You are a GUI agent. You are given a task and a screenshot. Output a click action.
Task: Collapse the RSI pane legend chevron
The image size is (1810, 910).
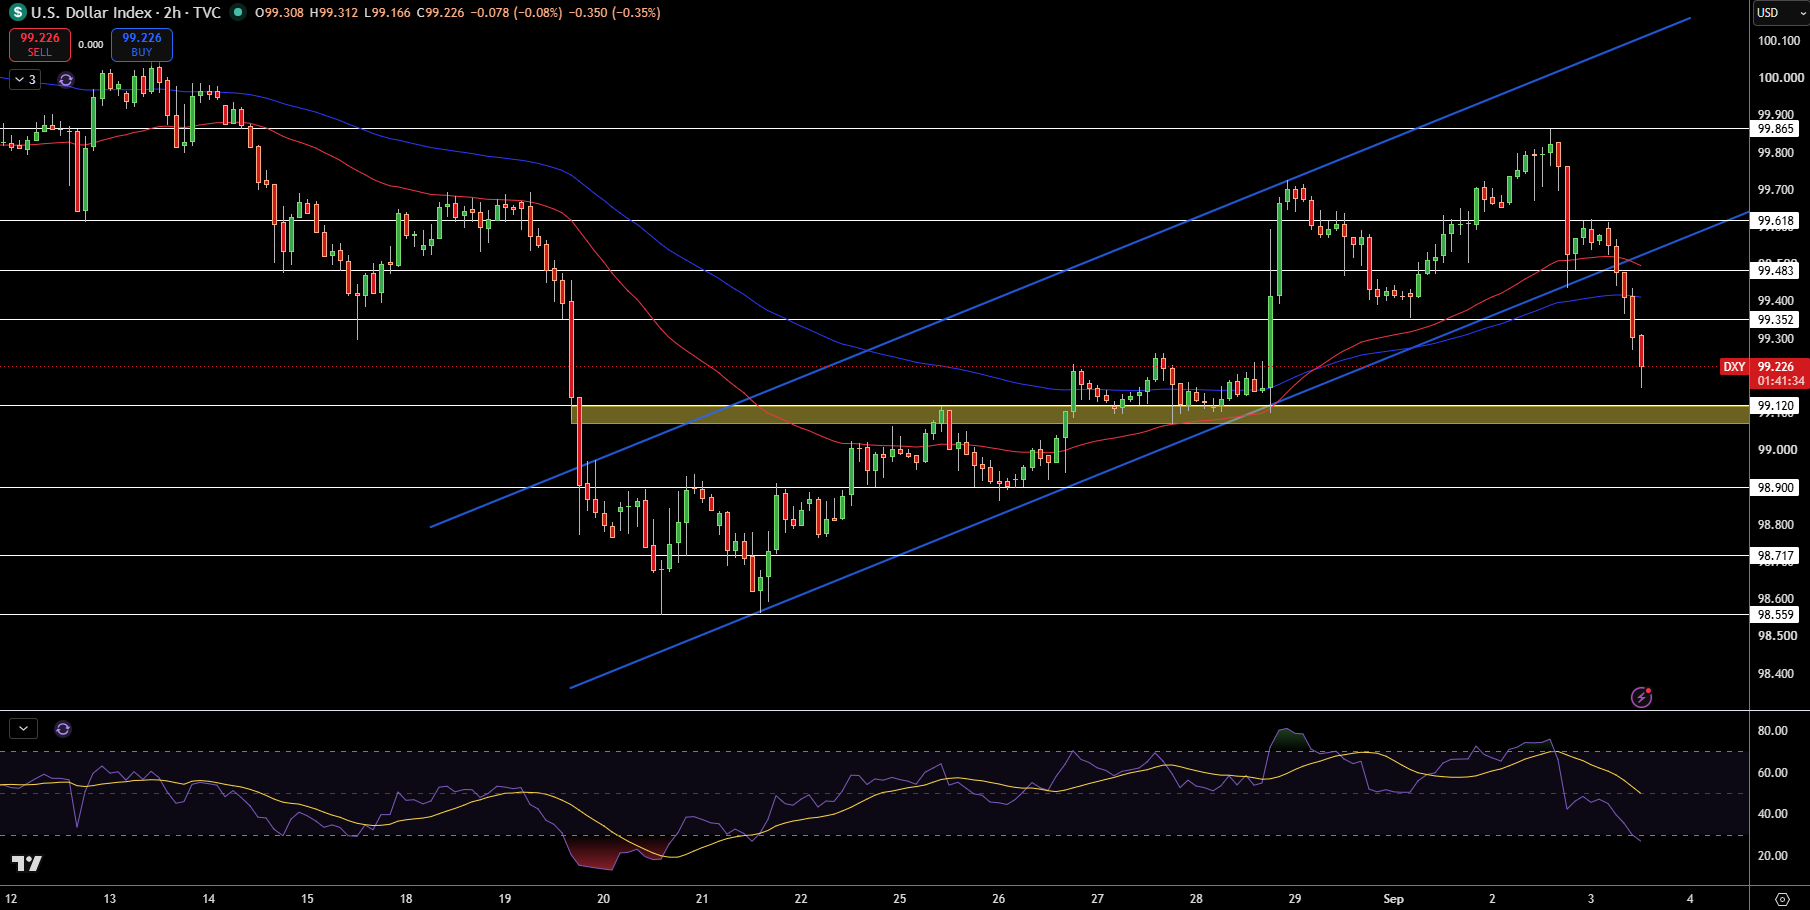[x=23, y=729]
